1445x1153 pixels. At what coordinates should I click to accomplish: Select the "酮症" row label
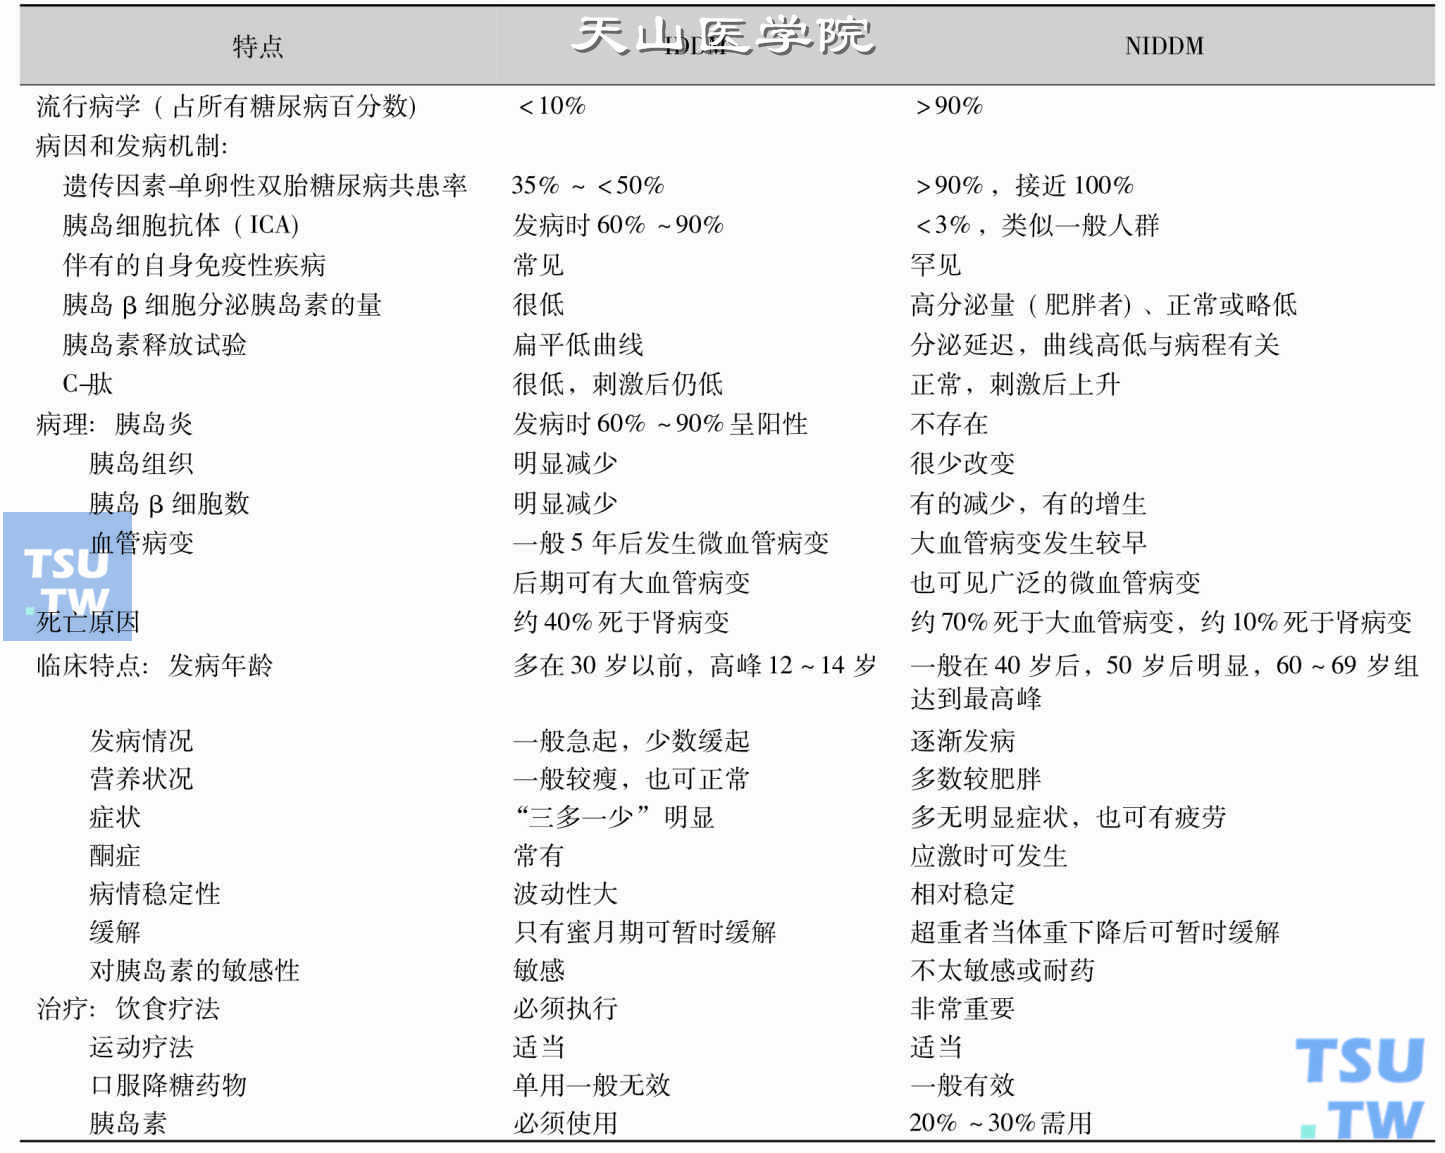click(115, 856)
